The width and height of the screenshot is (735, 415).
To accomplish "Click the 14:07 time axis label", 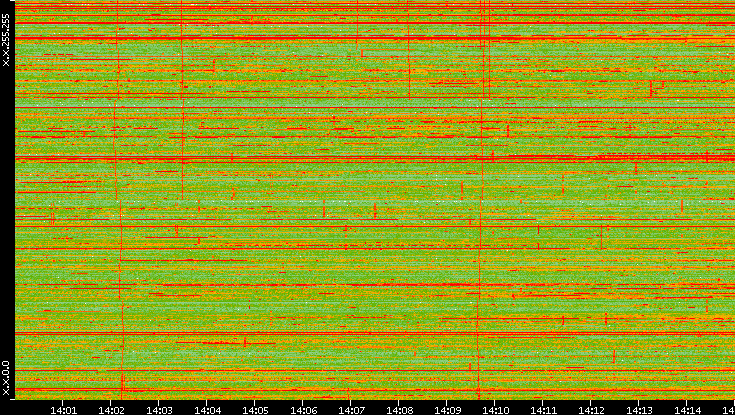I will (x=351, y=410).
